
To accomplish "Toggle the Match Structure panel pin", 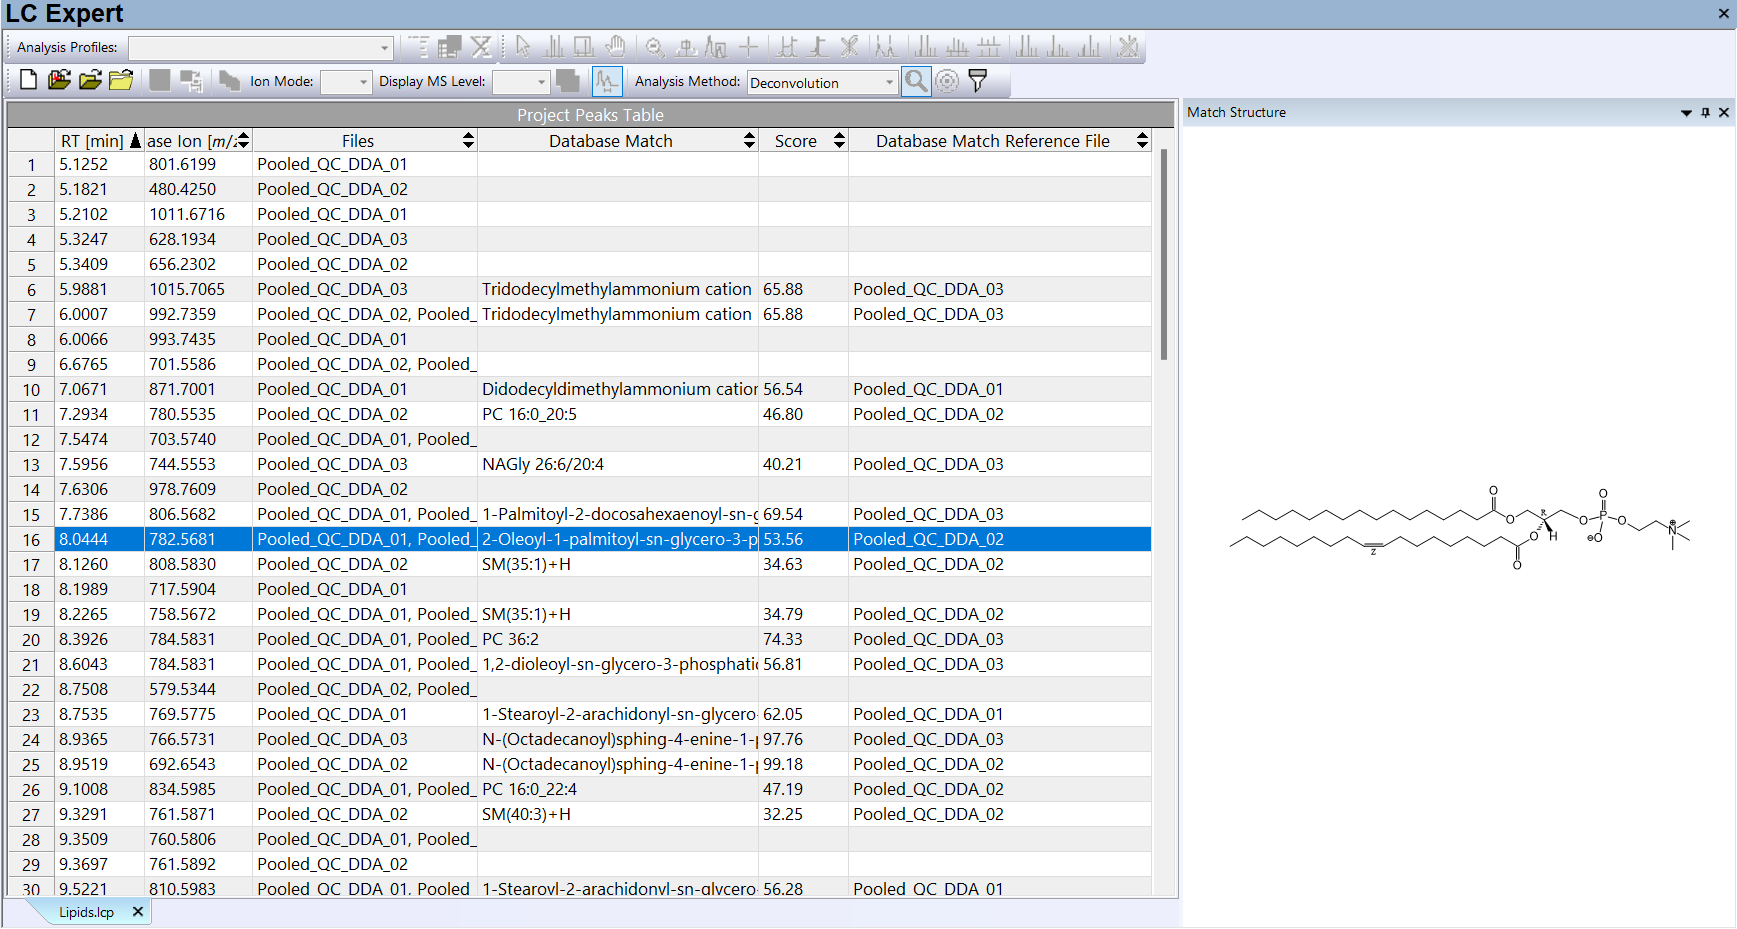I will [1705, 113].
